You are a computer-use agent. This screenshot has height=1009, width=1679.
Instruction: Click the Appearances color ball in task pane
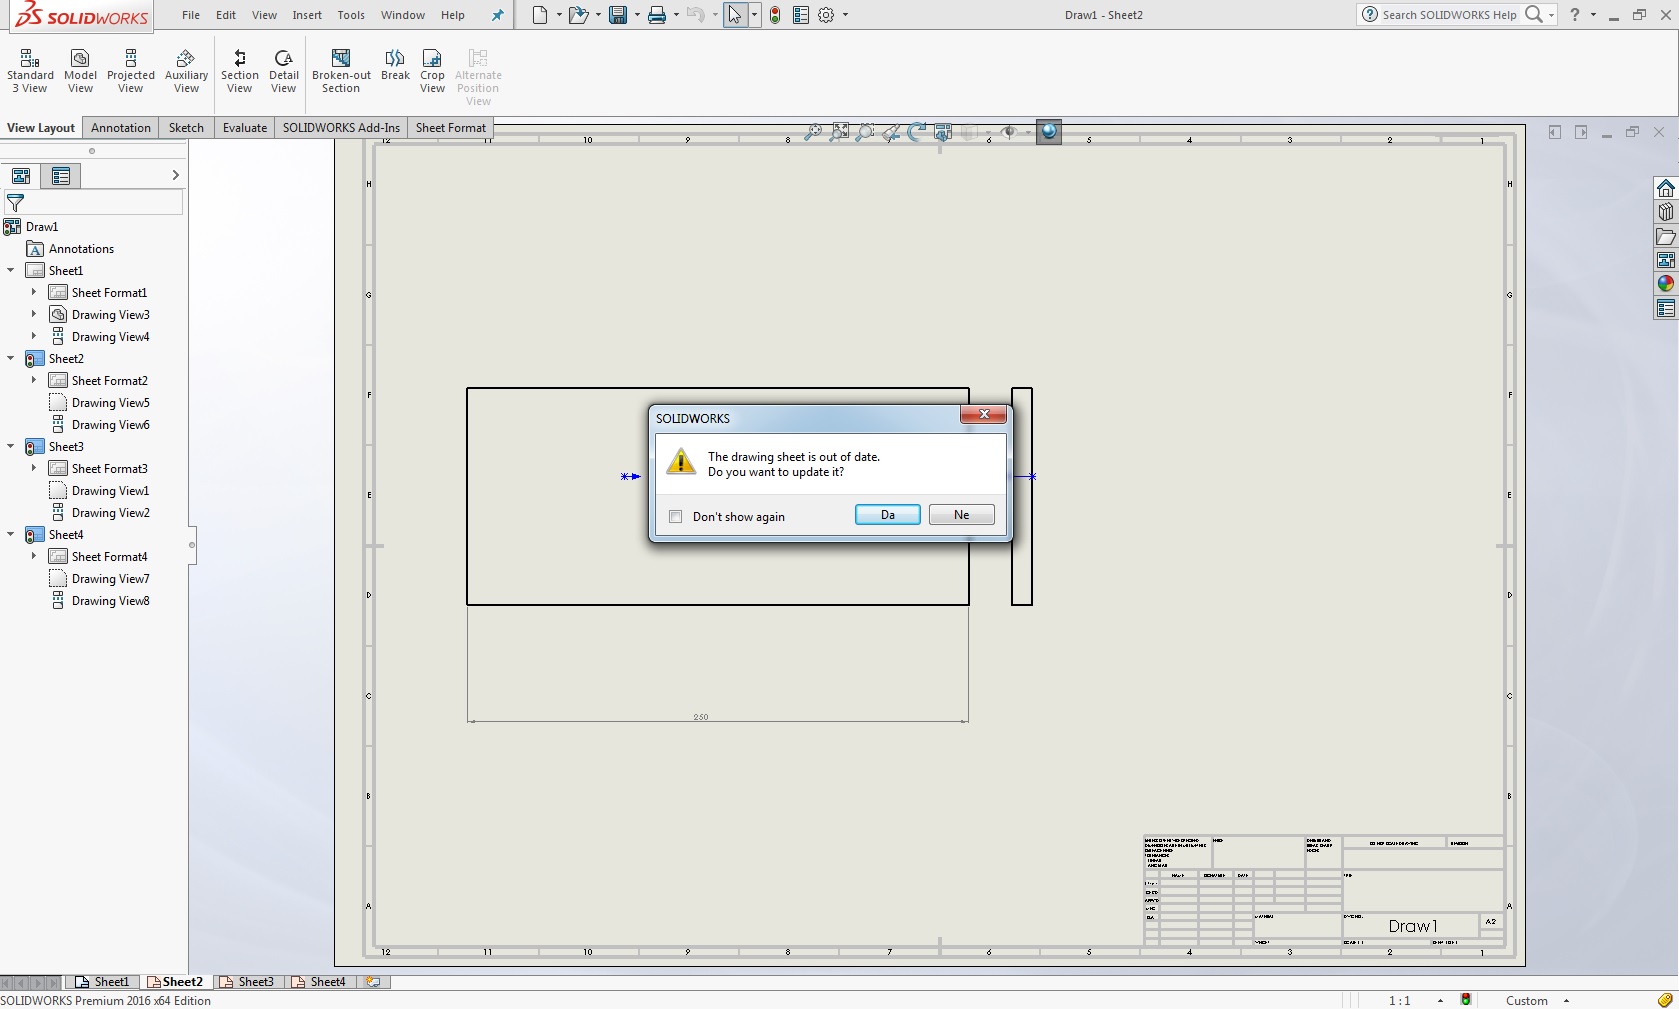1665,284
